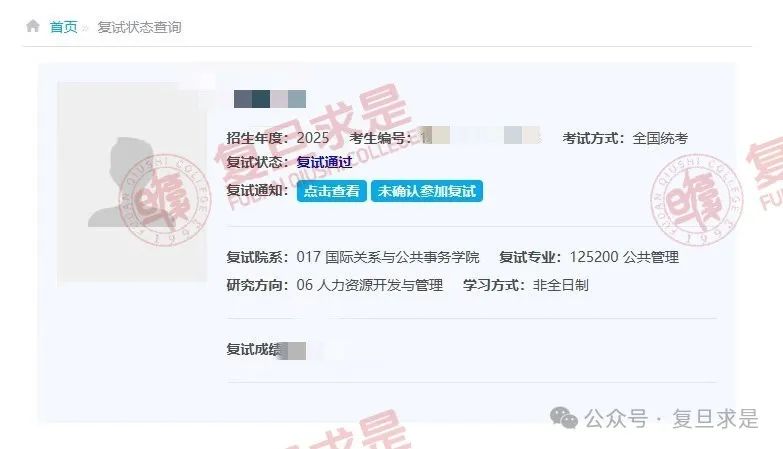Click the 复试通过 status text
This screenshot has width=783, height=449.
[324, 162]
